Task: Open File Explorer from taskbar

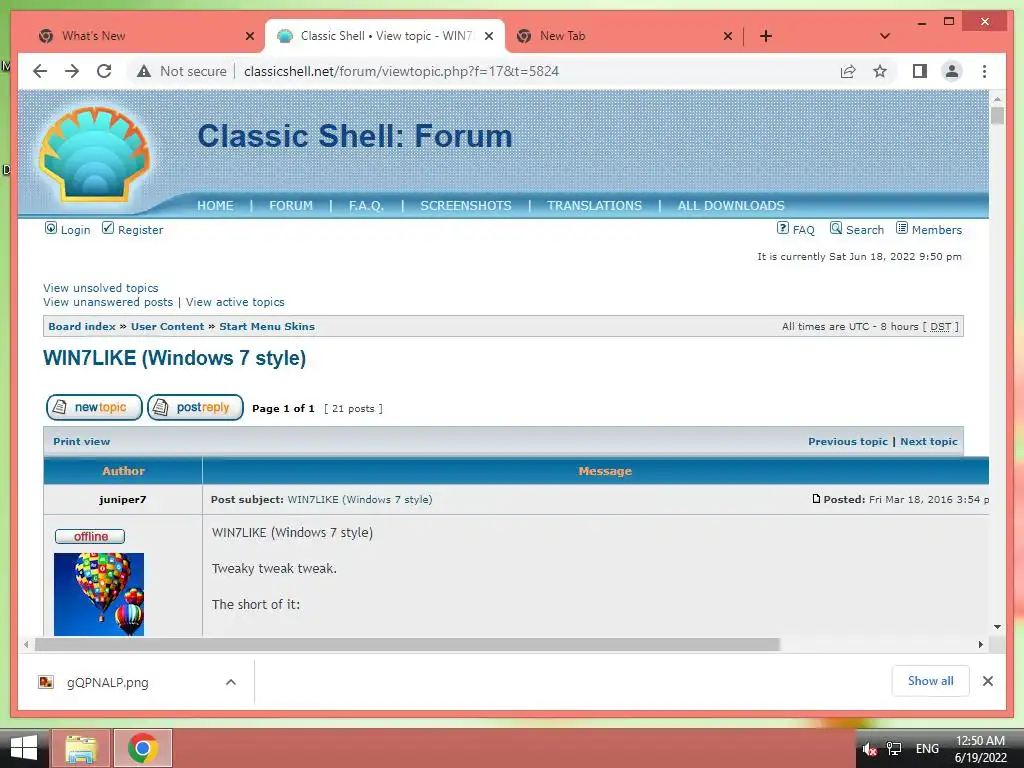Action: [x=80, y=748]
